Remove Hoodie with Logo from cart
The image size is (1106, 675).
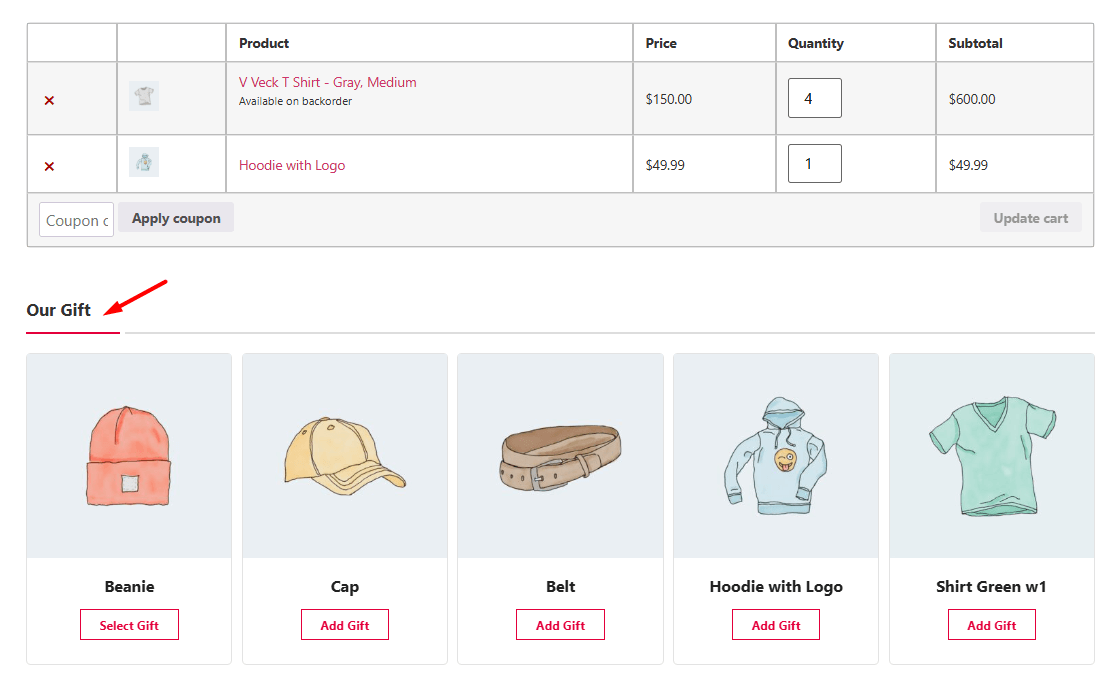click(49, 166)
